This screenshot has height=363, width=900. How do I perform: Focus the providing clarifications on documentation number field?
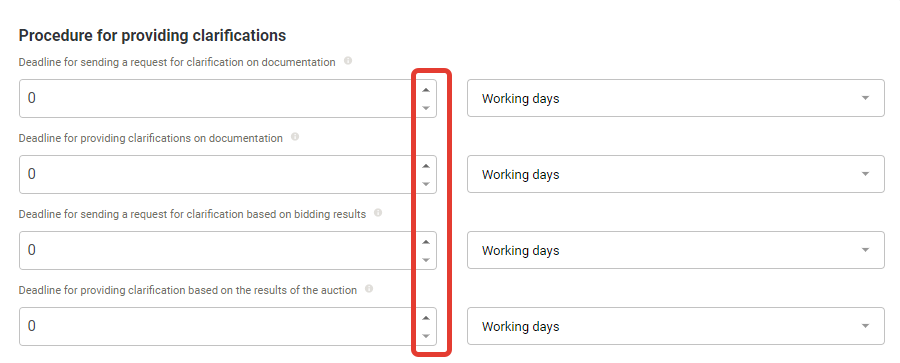[218, 174]
